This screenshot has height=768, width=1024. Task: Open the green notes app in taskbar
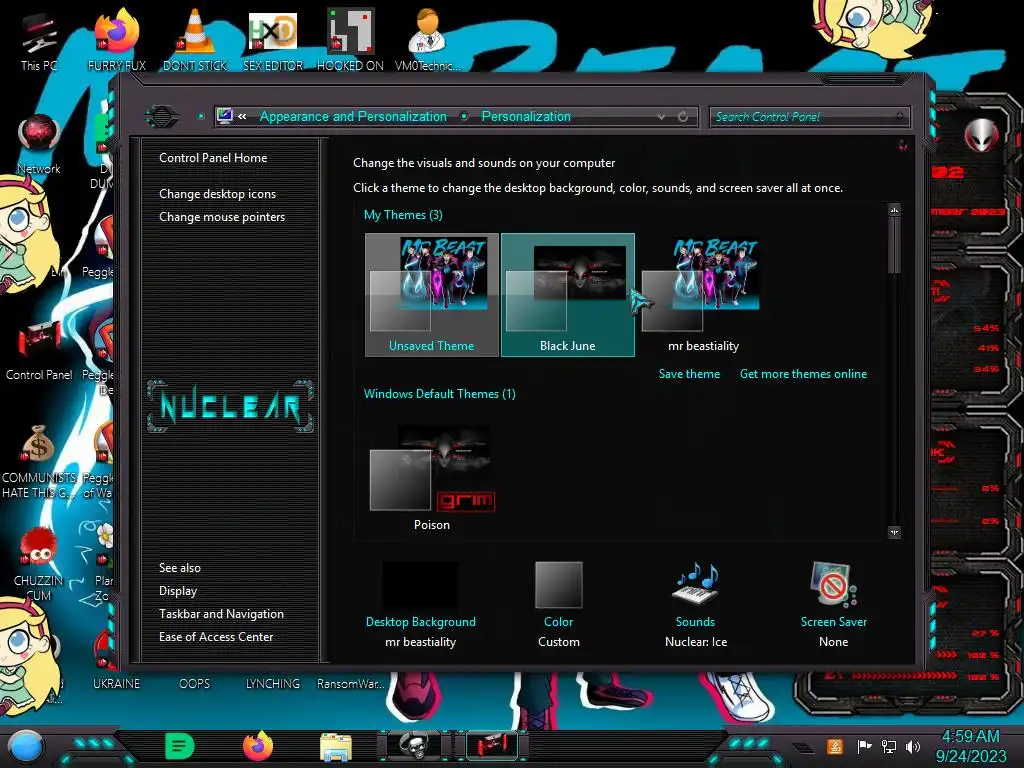coord(180,746)
